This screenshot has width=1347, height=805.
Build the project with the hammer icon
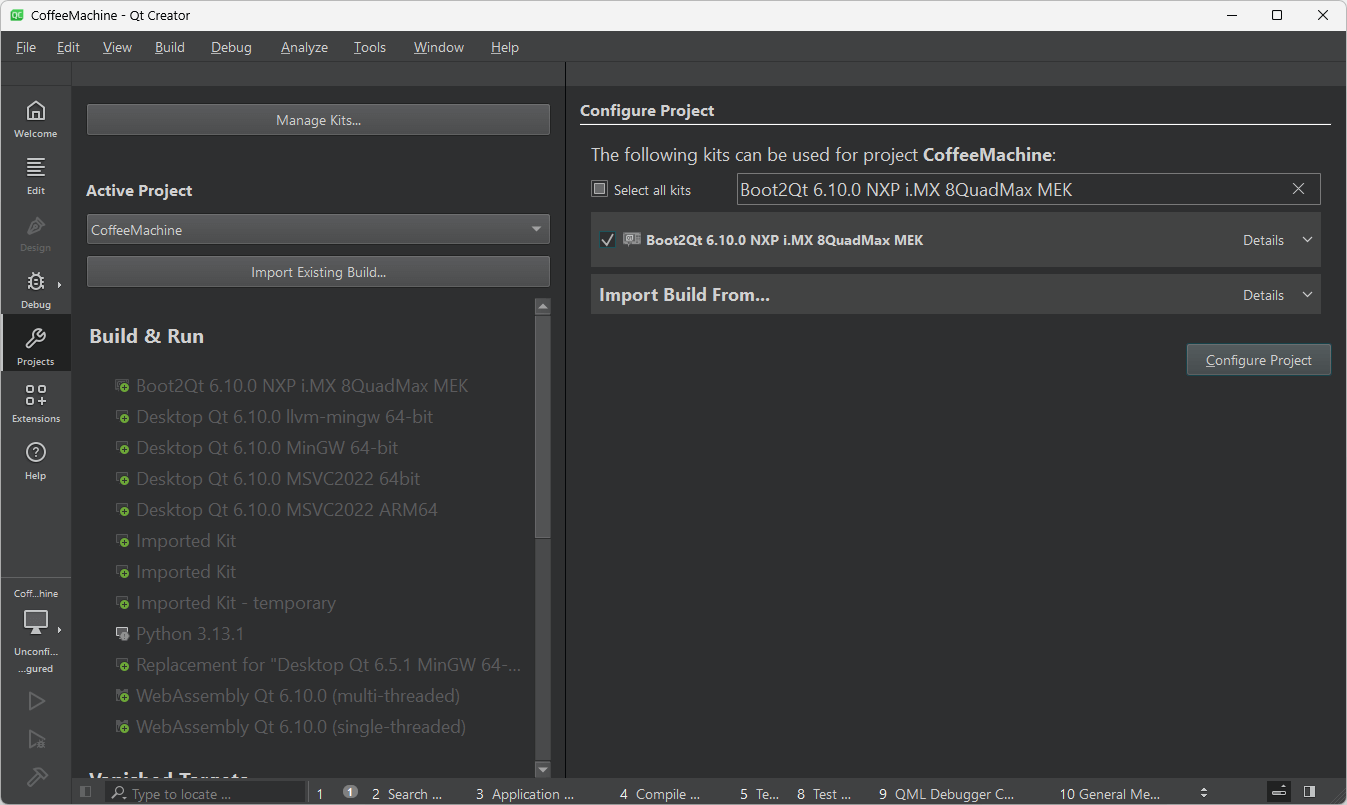point(35,777)
